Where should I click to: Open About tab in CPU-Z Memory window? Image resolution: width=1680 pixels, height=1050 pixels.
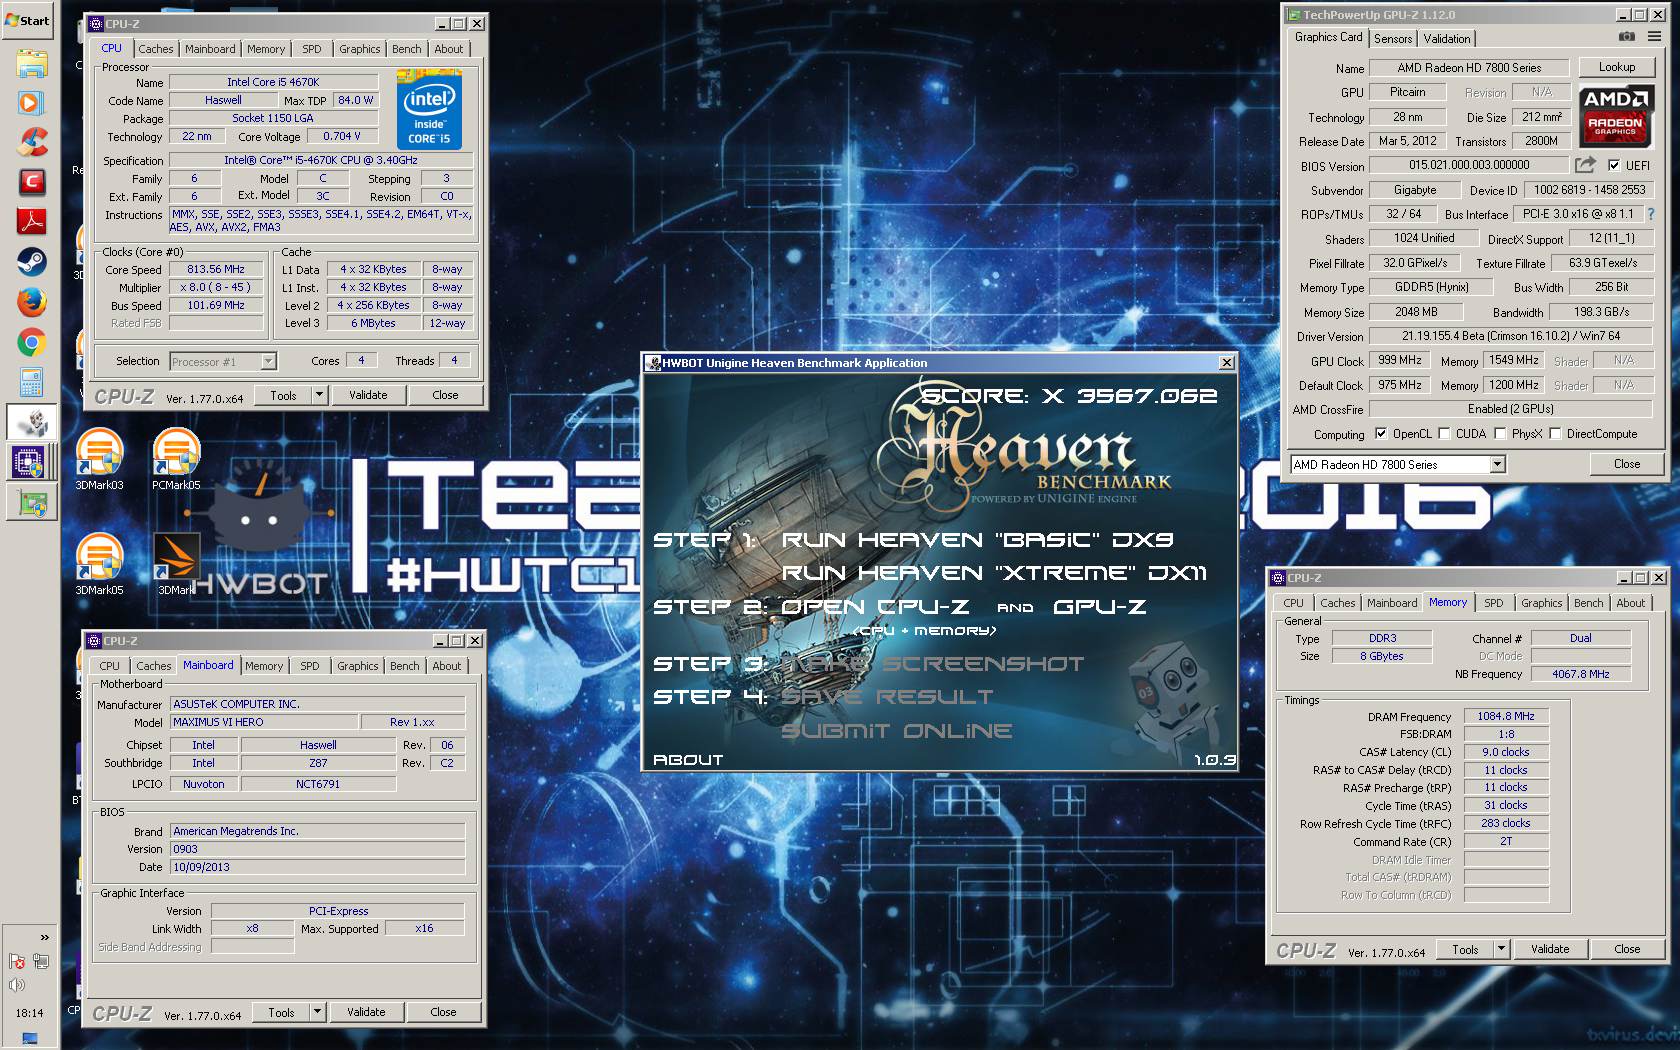pos(1630,603)
